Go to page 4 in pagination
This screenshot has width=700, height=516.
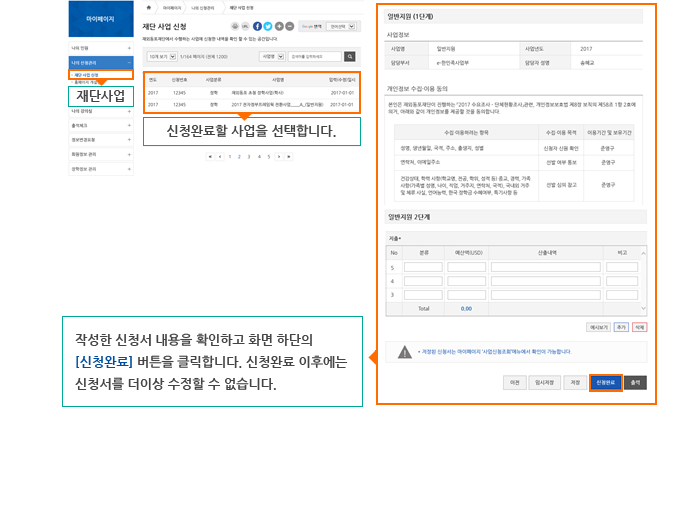coord(259,157)
